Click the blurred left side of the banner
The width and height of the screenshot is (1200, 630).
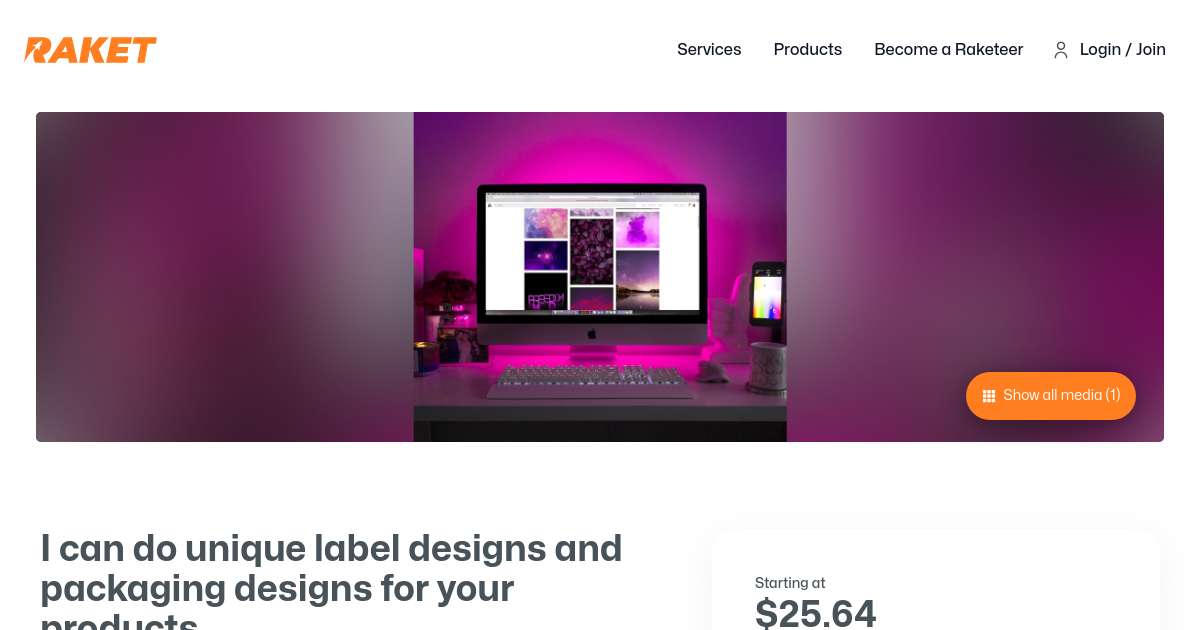pos(225,277)
